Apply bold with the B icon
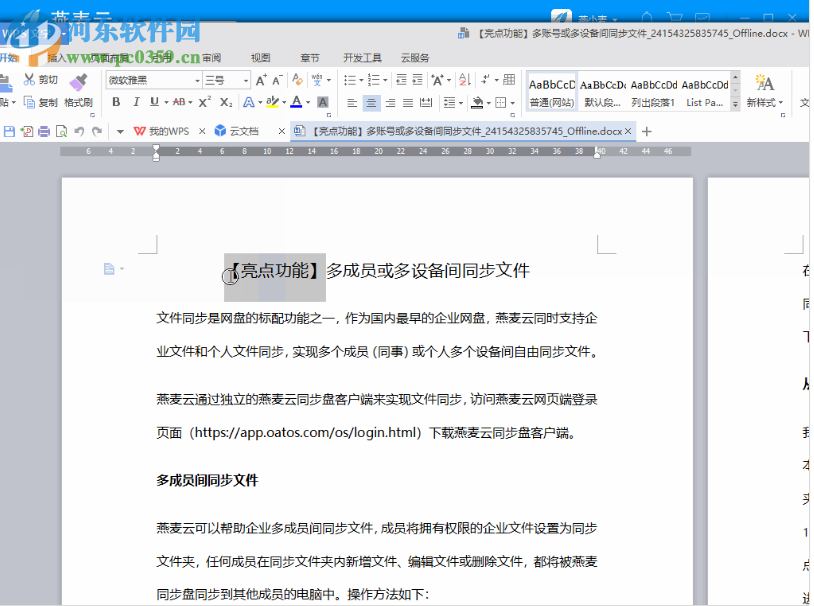This screenshot has width=814, height=606. point(117,103)
